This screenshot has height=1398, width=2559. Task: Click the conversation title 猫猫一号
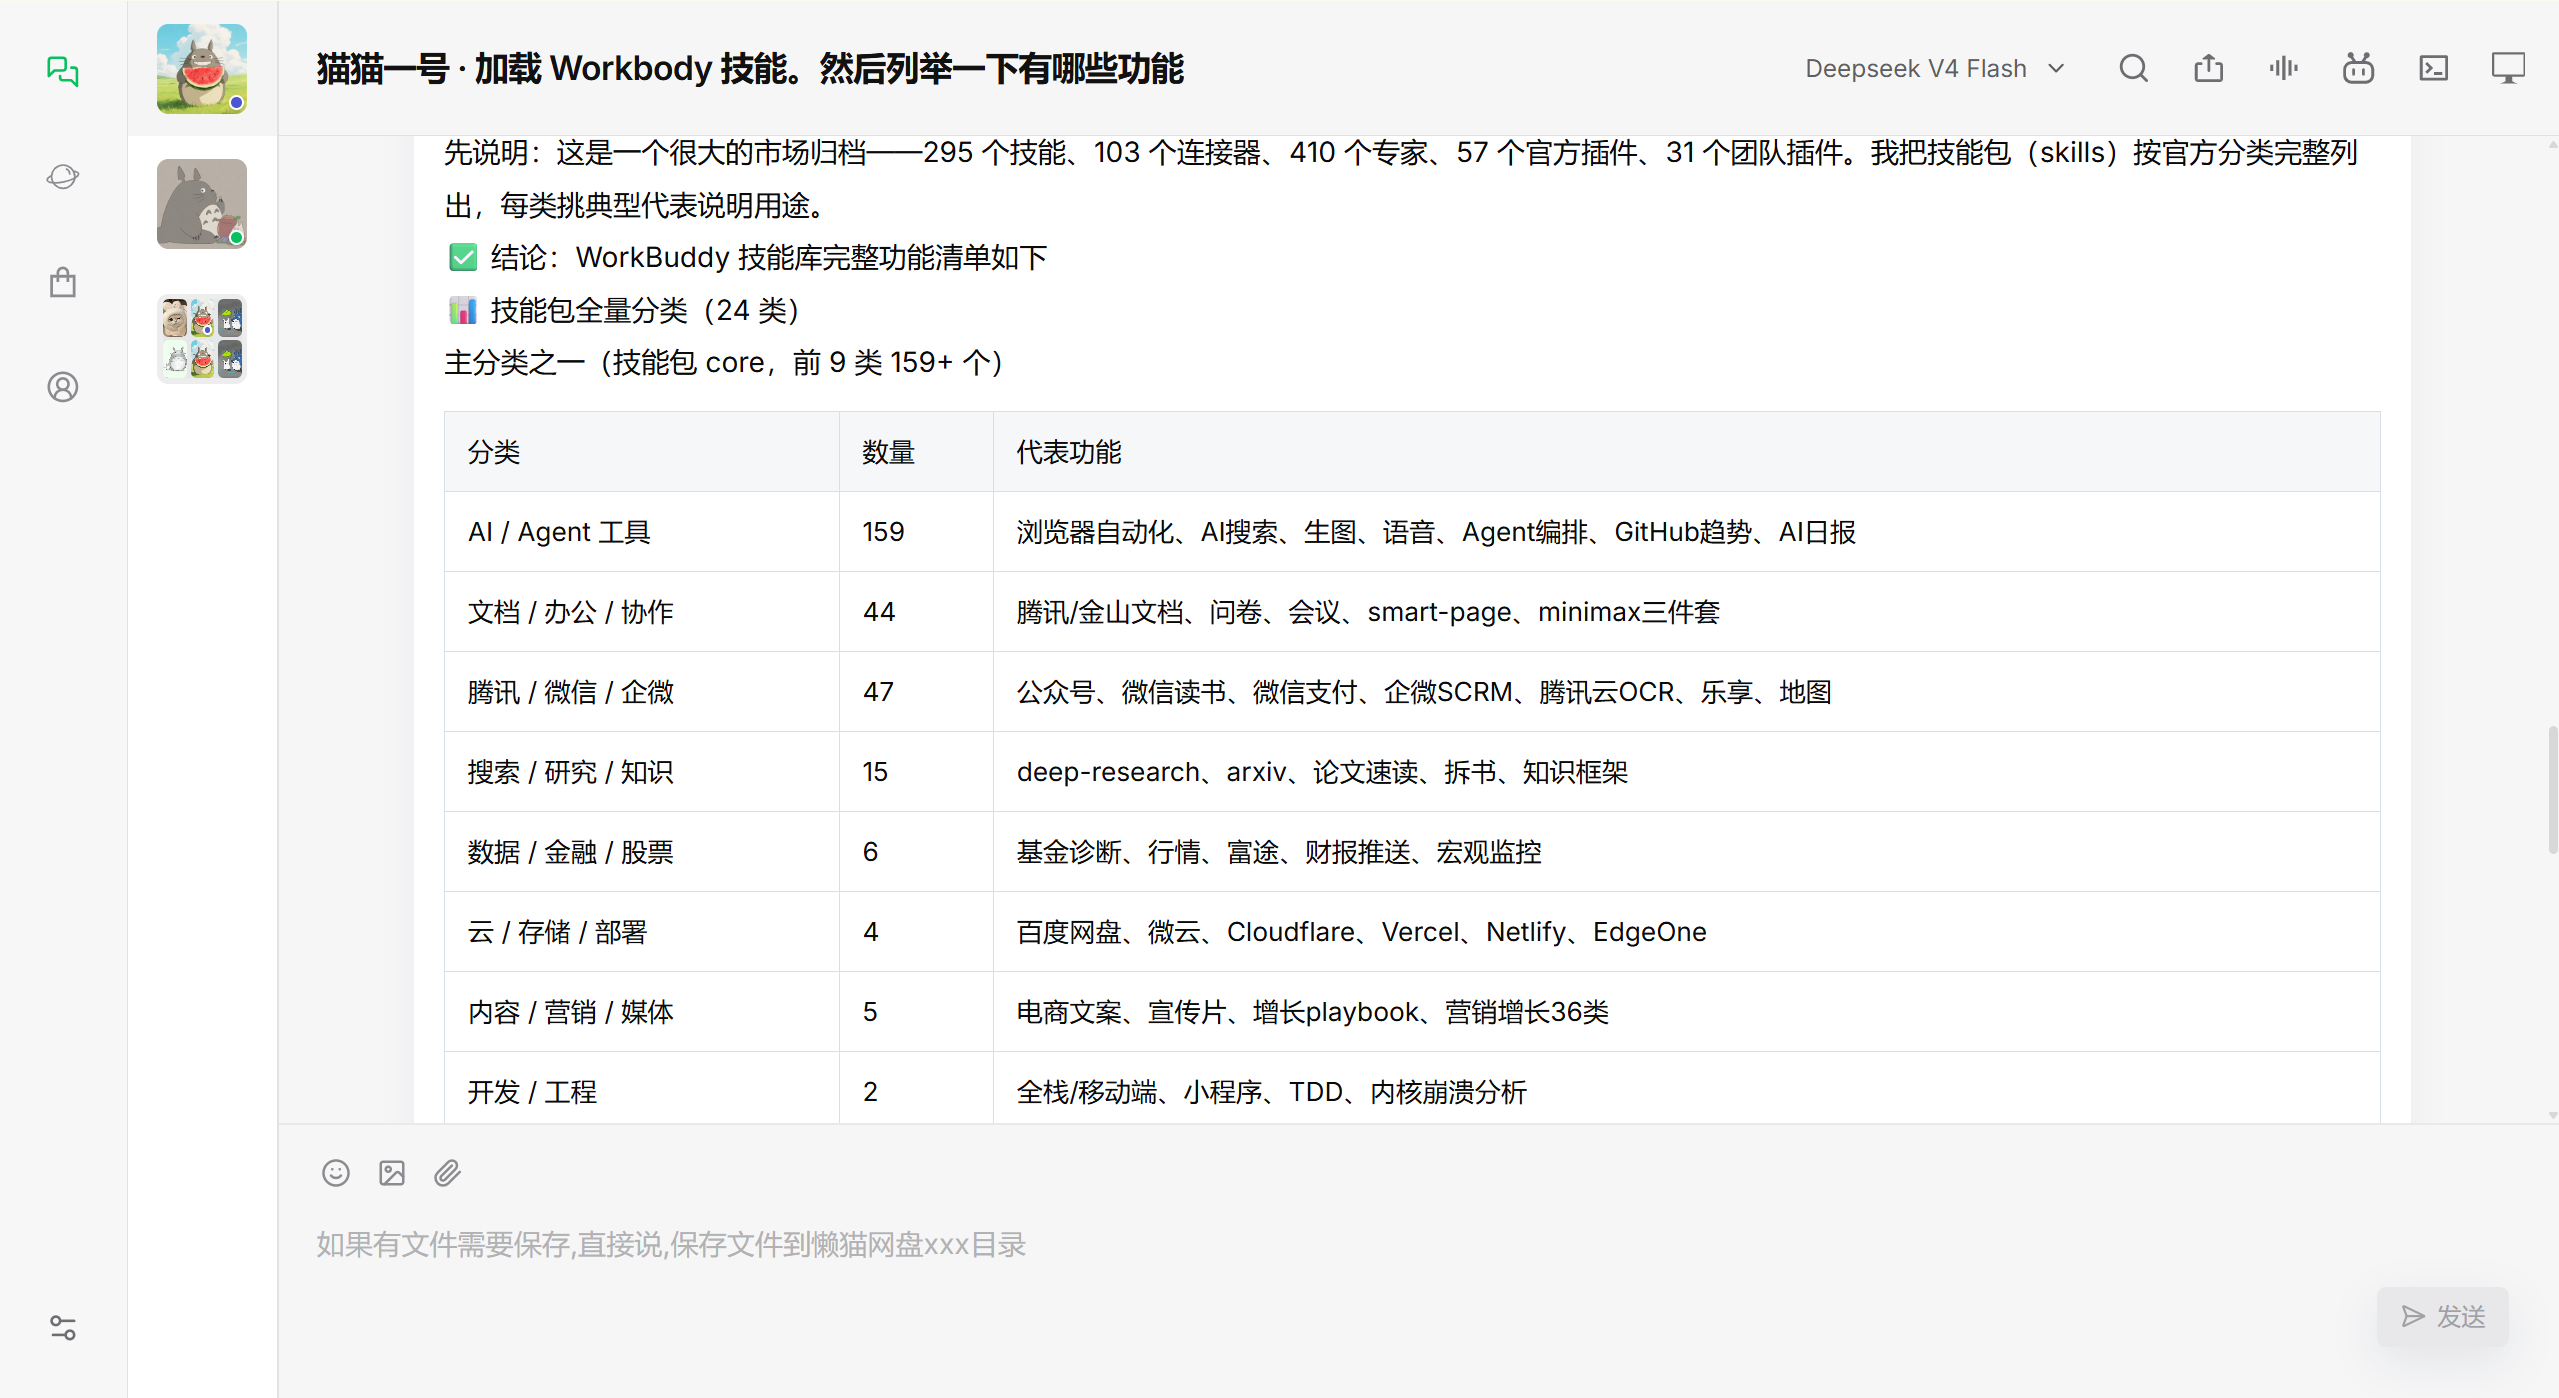click(750, 68)
